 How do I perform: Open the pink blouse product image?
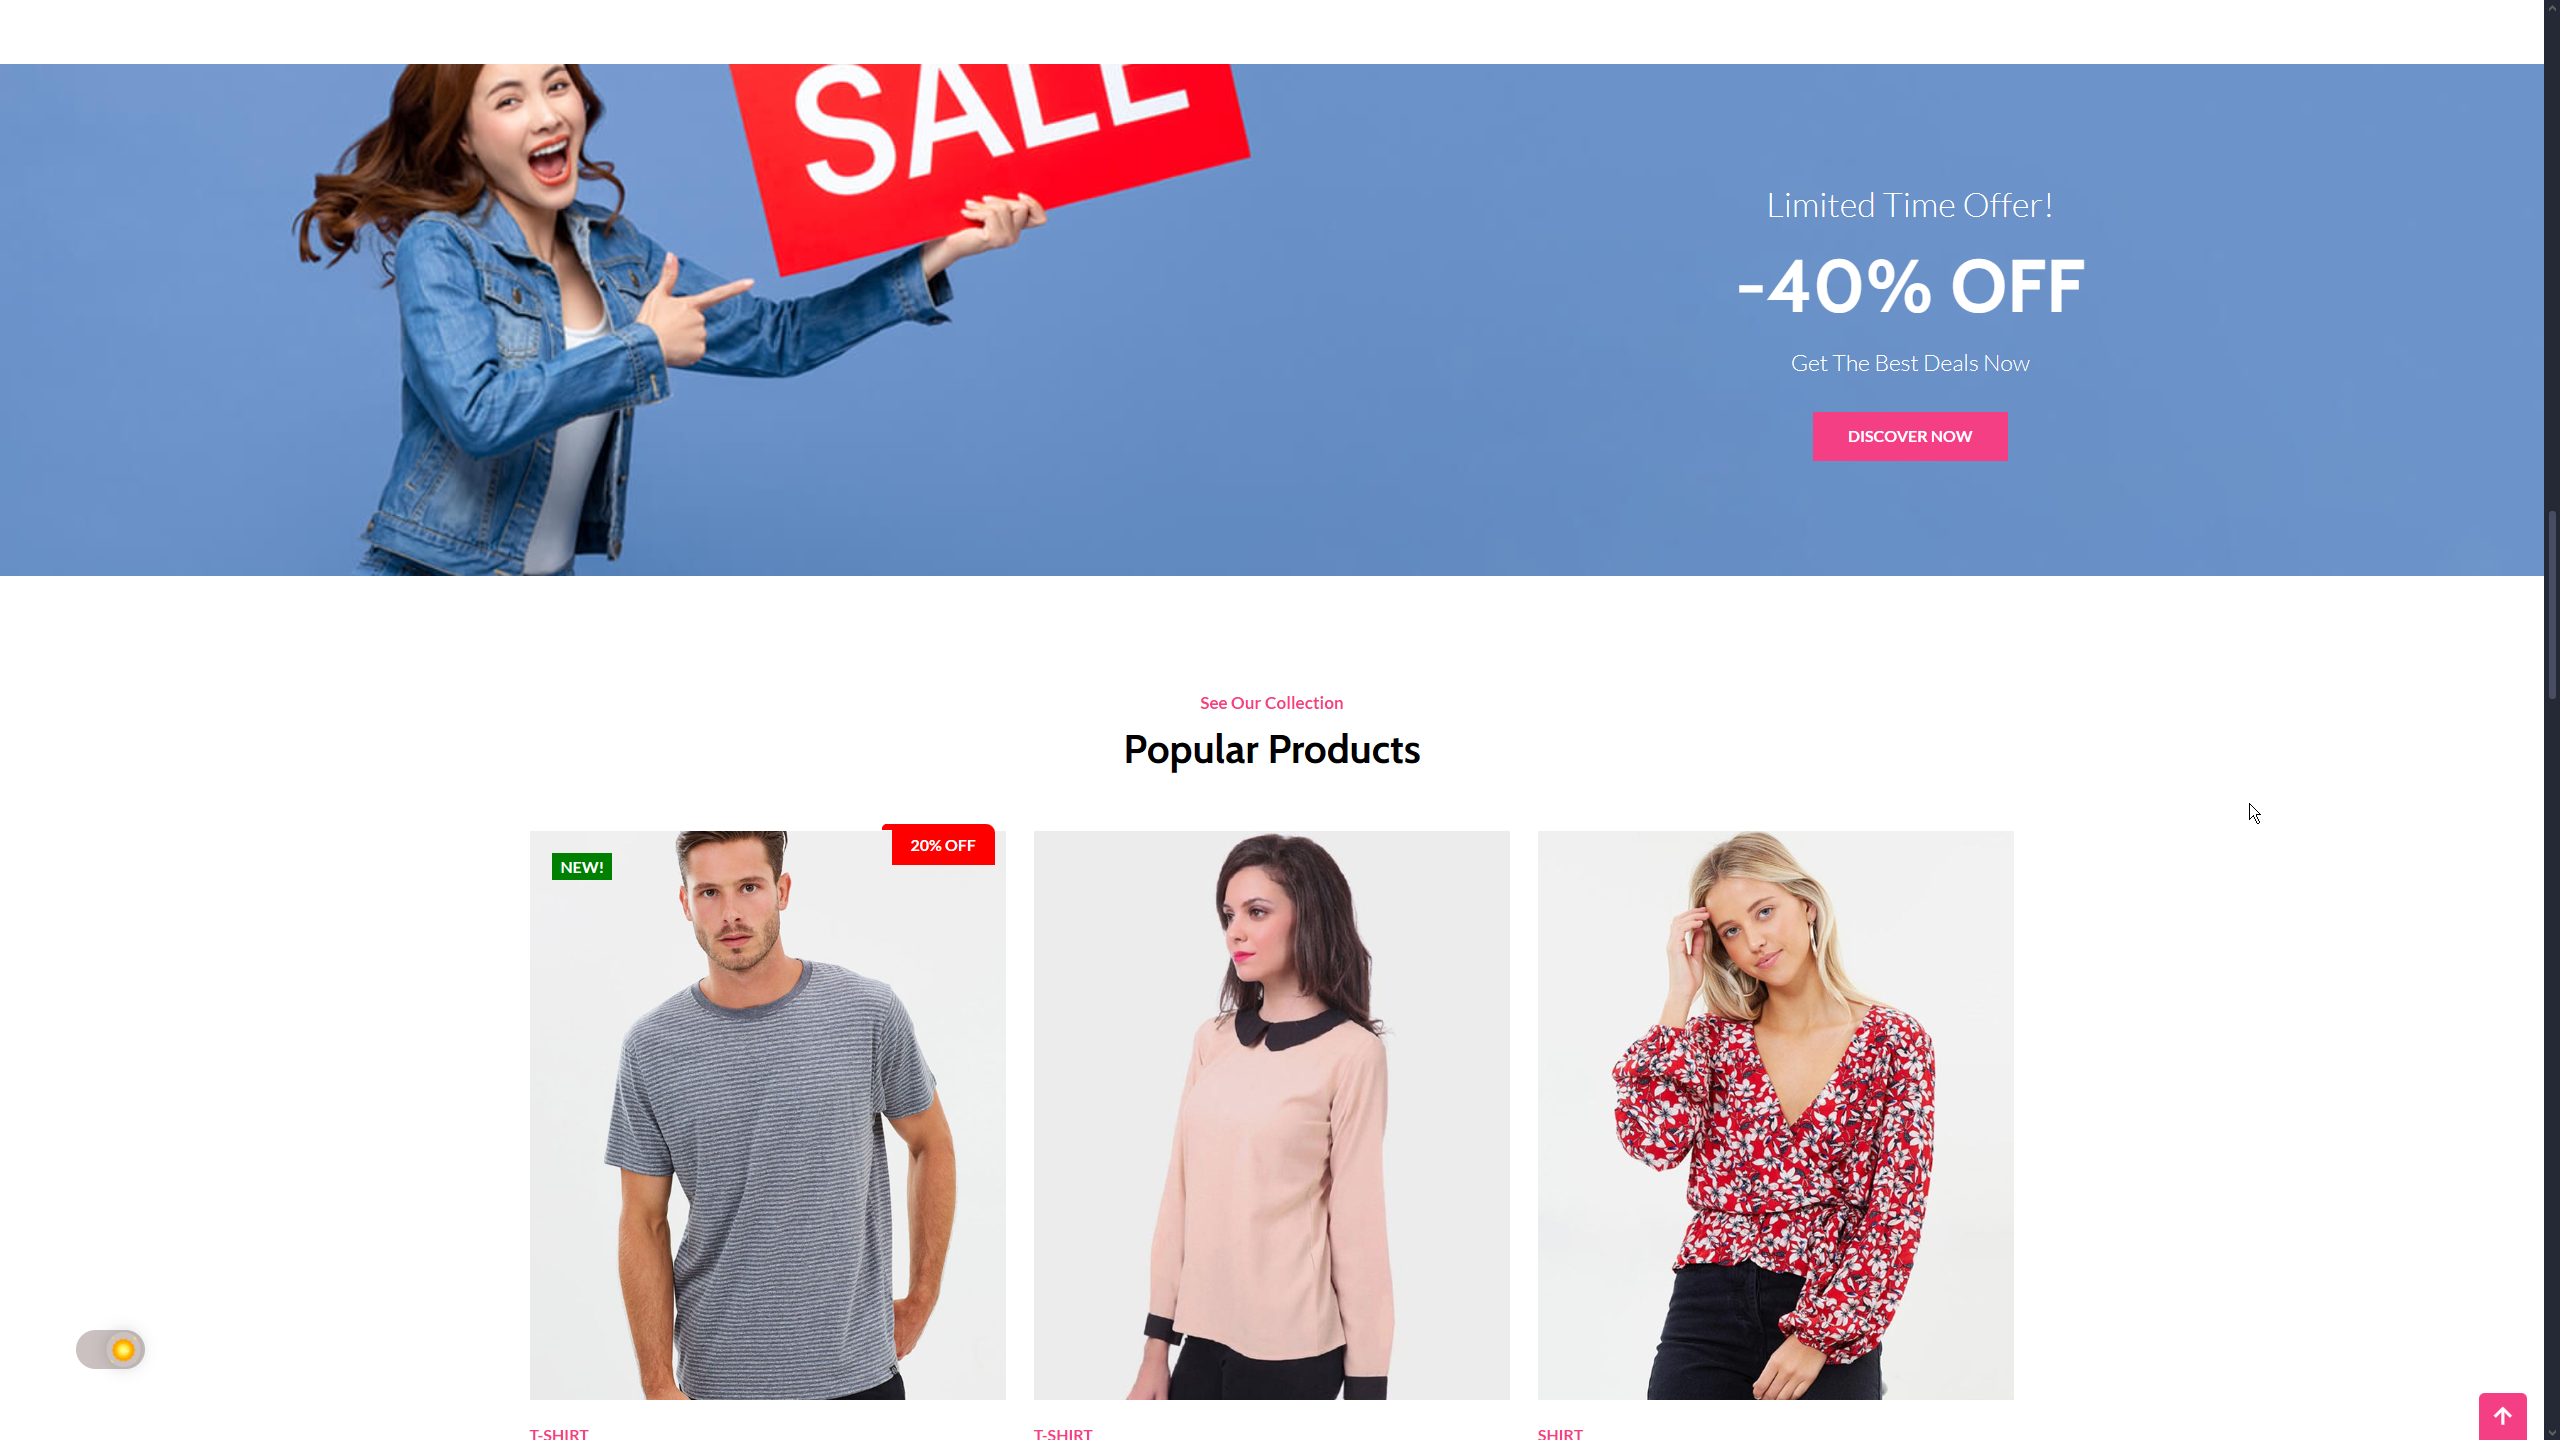tap(1271, 1115)
